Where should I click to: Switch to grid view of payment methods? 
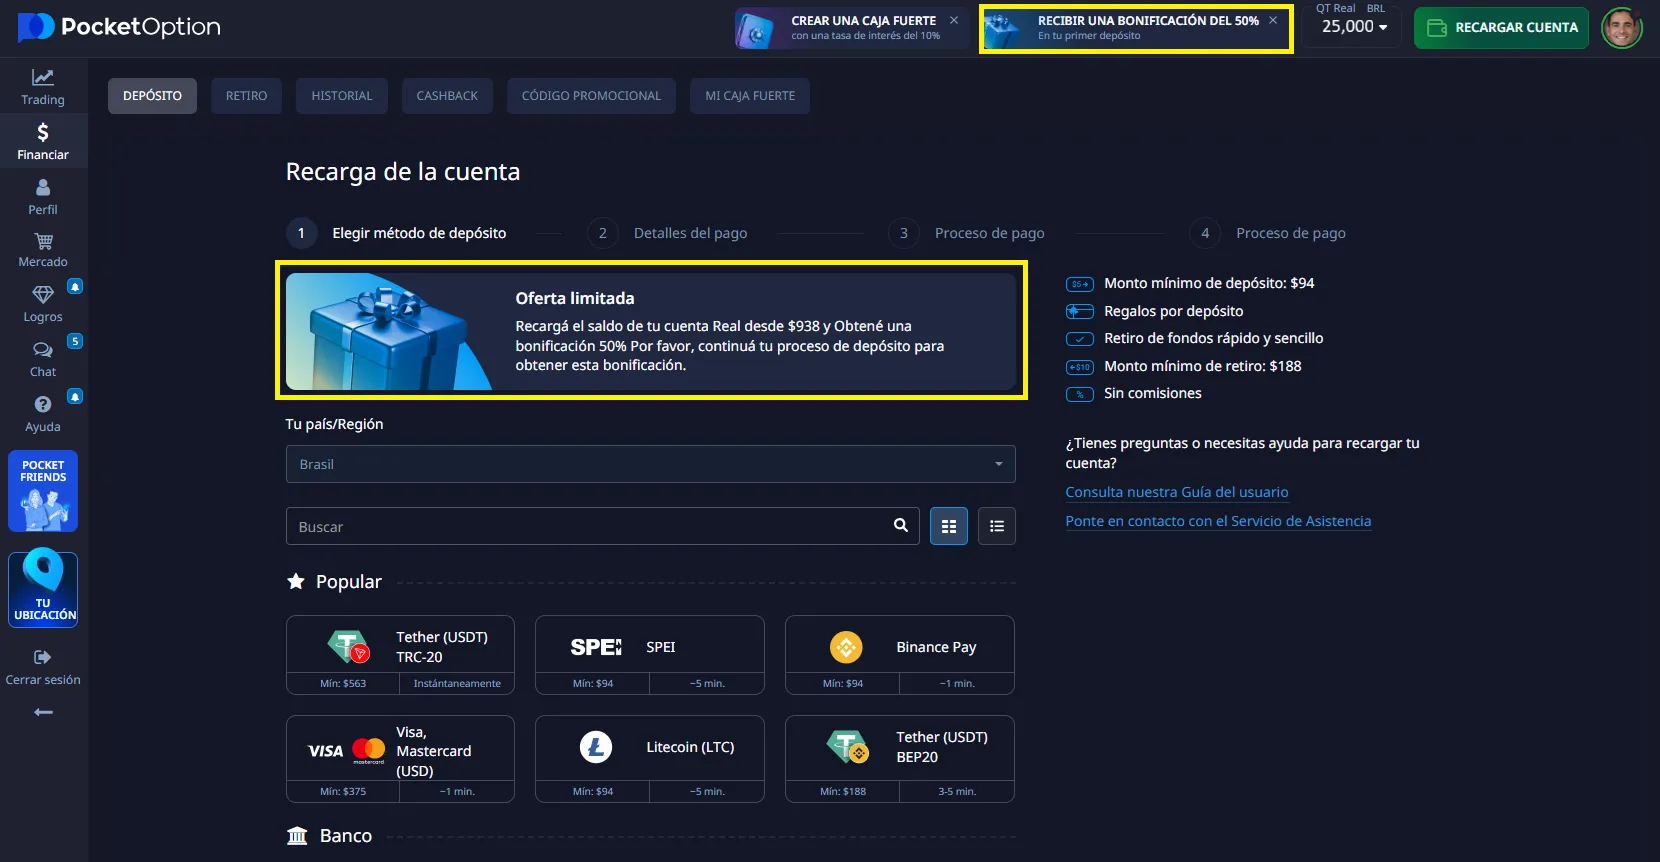948,526
